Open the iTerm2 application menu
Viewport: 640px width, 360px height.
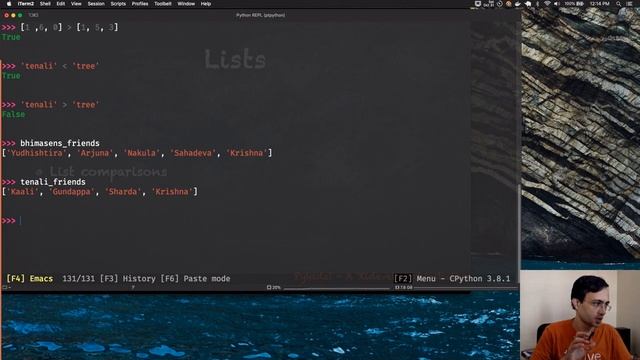26,4
